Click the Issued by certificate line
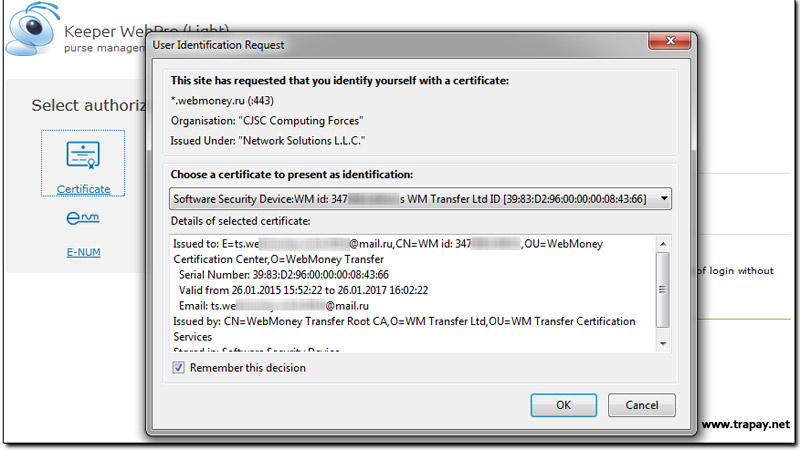Viewport: 800px width, 450px height. 404,329
